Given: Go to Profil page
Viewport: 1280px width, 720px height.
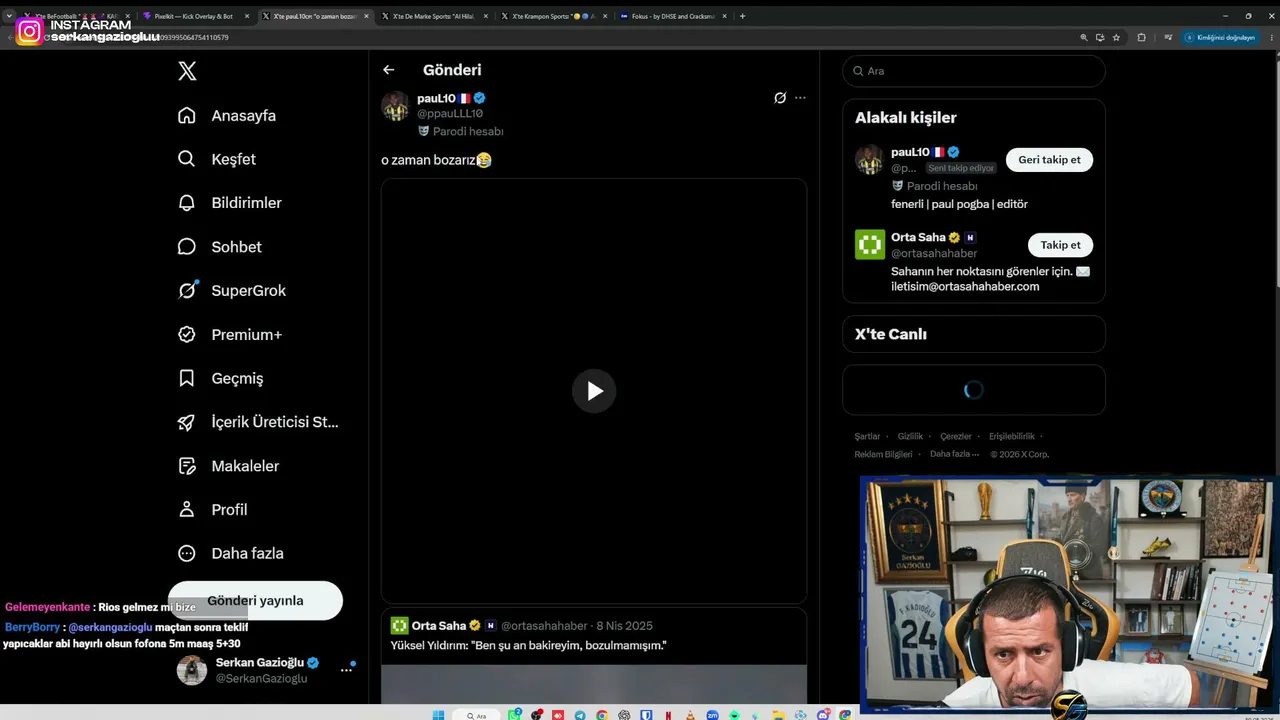Looking at the screenshot, I should (x=213, y=510).
